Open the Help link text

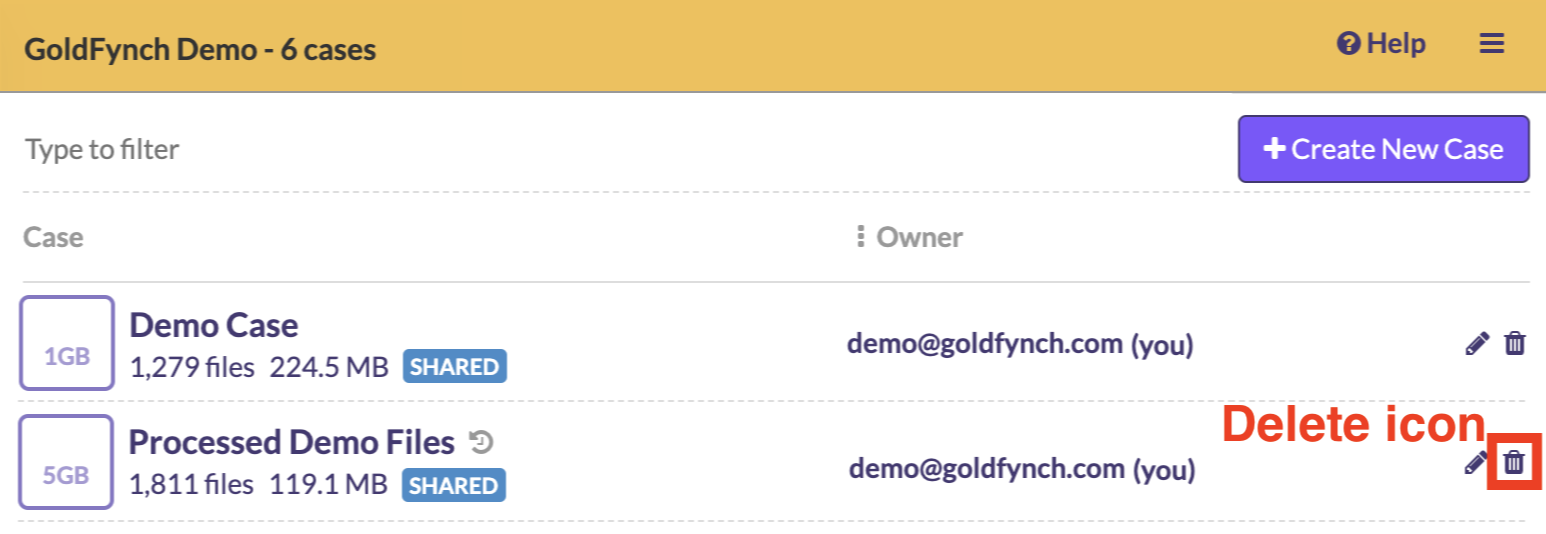tap(1396, 45)
